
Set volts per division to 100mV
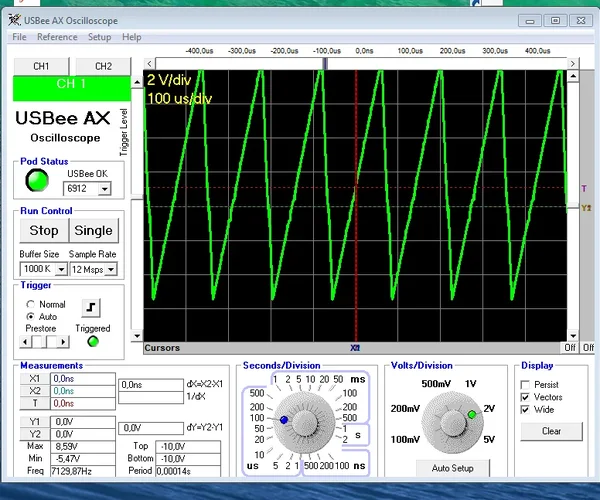pos(405,439)
